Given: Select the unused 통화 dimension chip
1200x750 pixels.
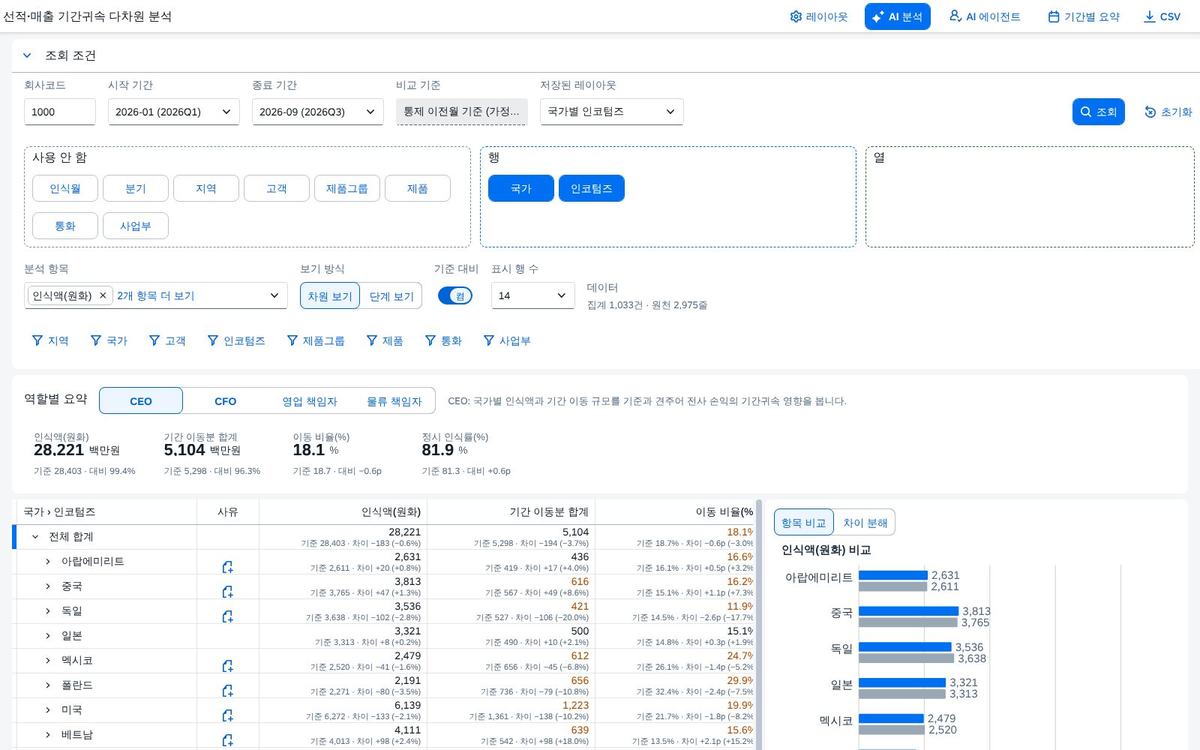Looking at the screenshot, I should coord(65,226).
